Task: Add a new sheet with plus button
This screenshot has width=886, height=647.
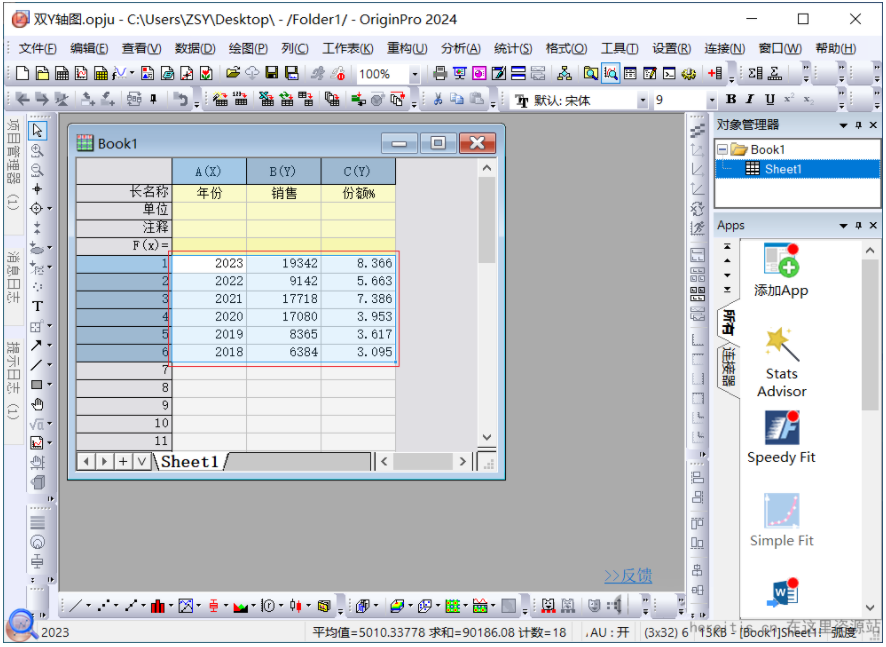Action: tap(123, 462)
